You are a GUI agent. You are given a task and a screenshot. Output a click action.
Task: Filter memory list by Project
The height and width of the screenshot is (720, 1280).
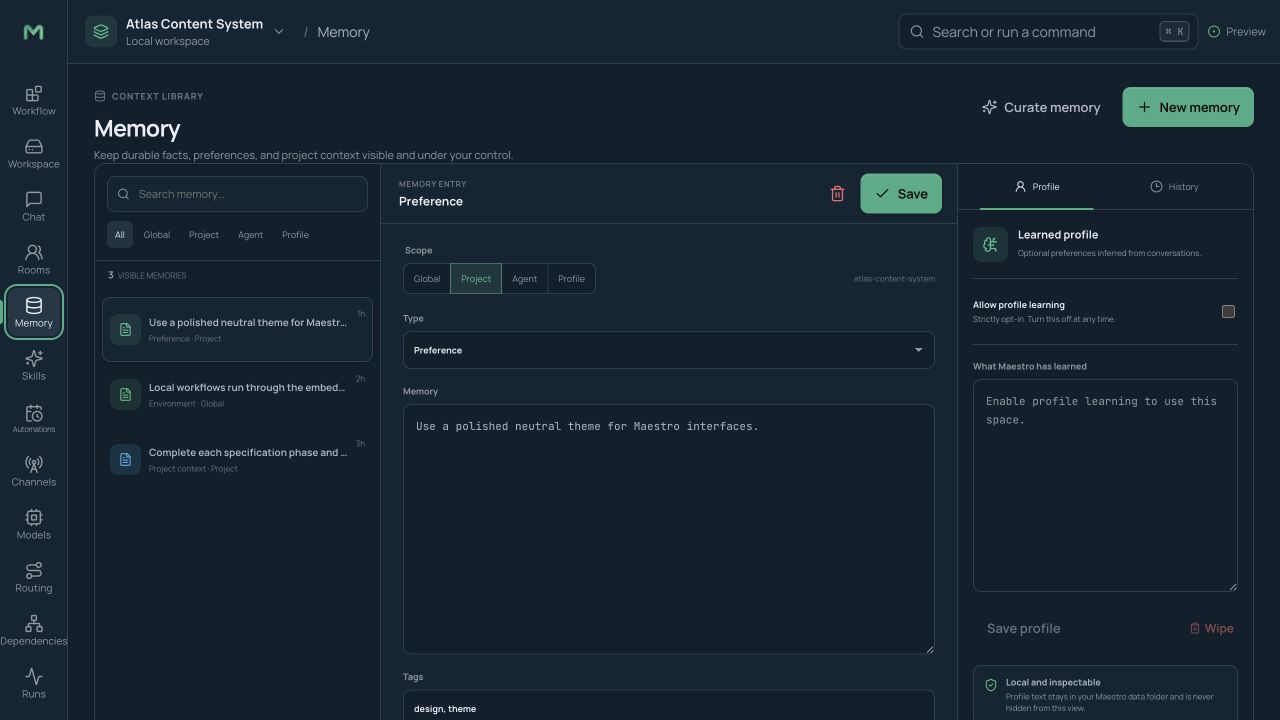click(x=204, y=235)
